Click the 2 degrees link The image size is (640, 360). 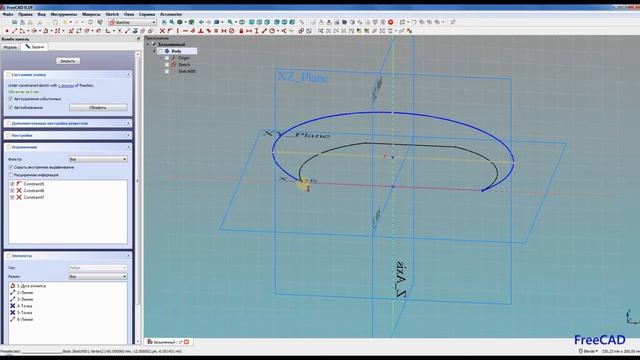click(66, 86)
